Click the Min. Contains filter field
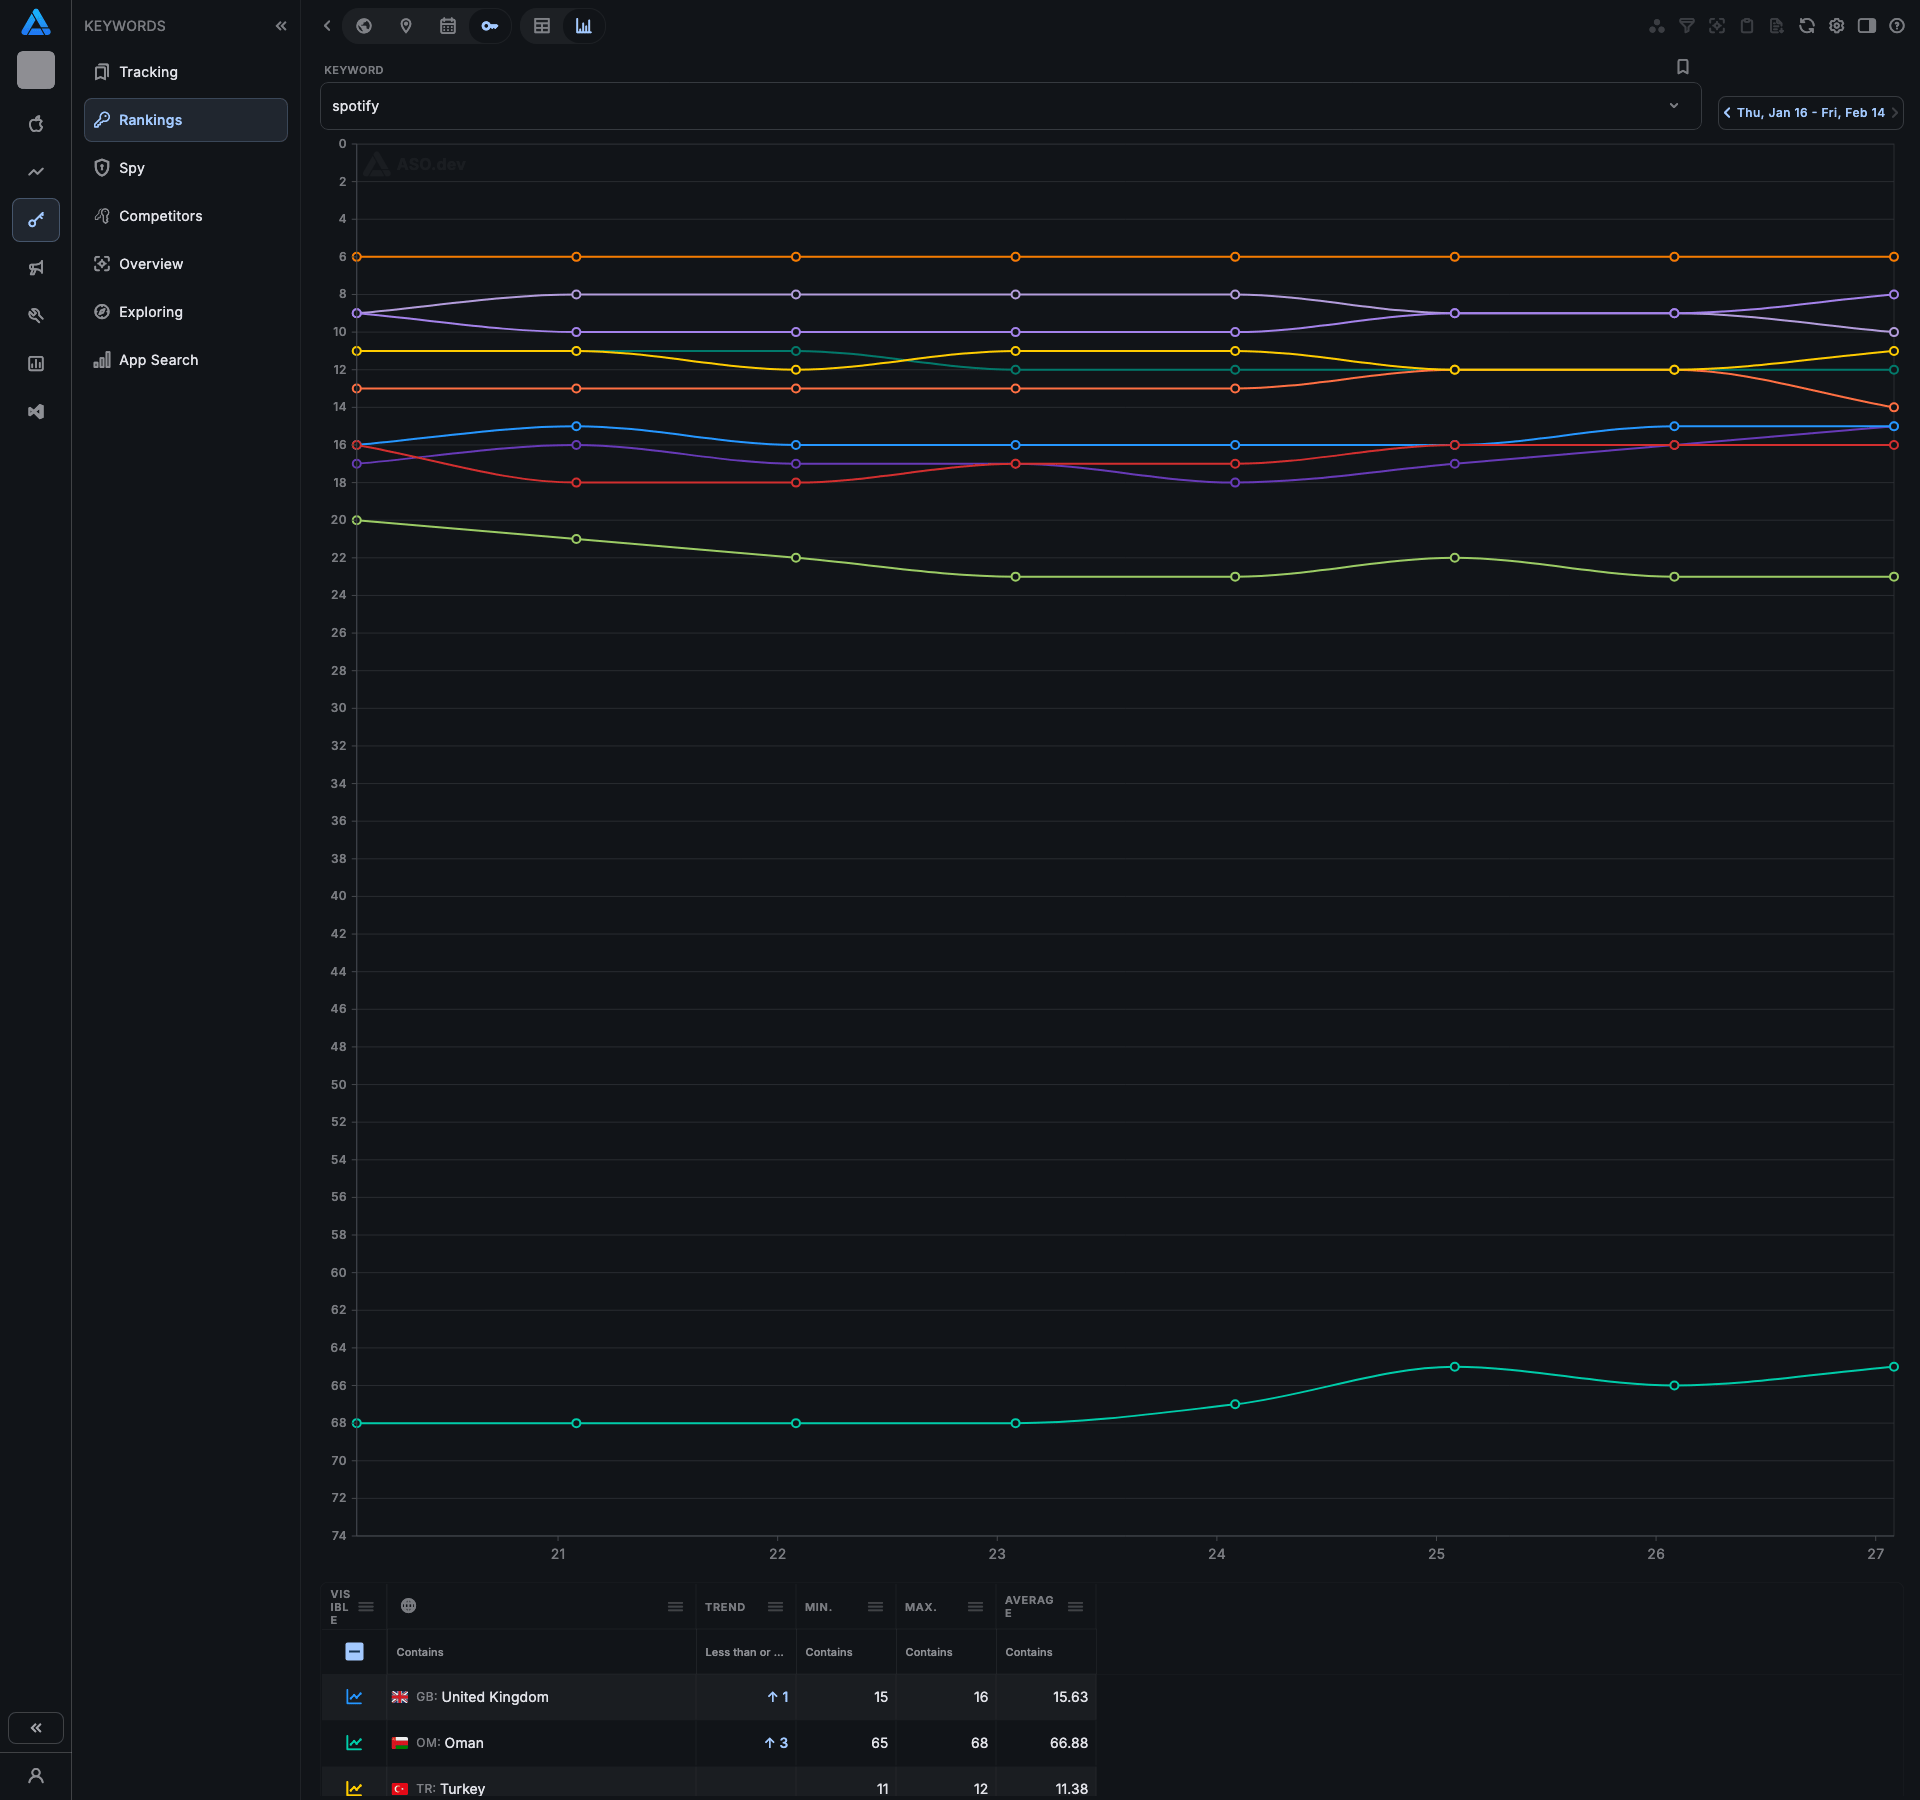The height and width of the screenshot is (1800, 1920). point(845,1652)
